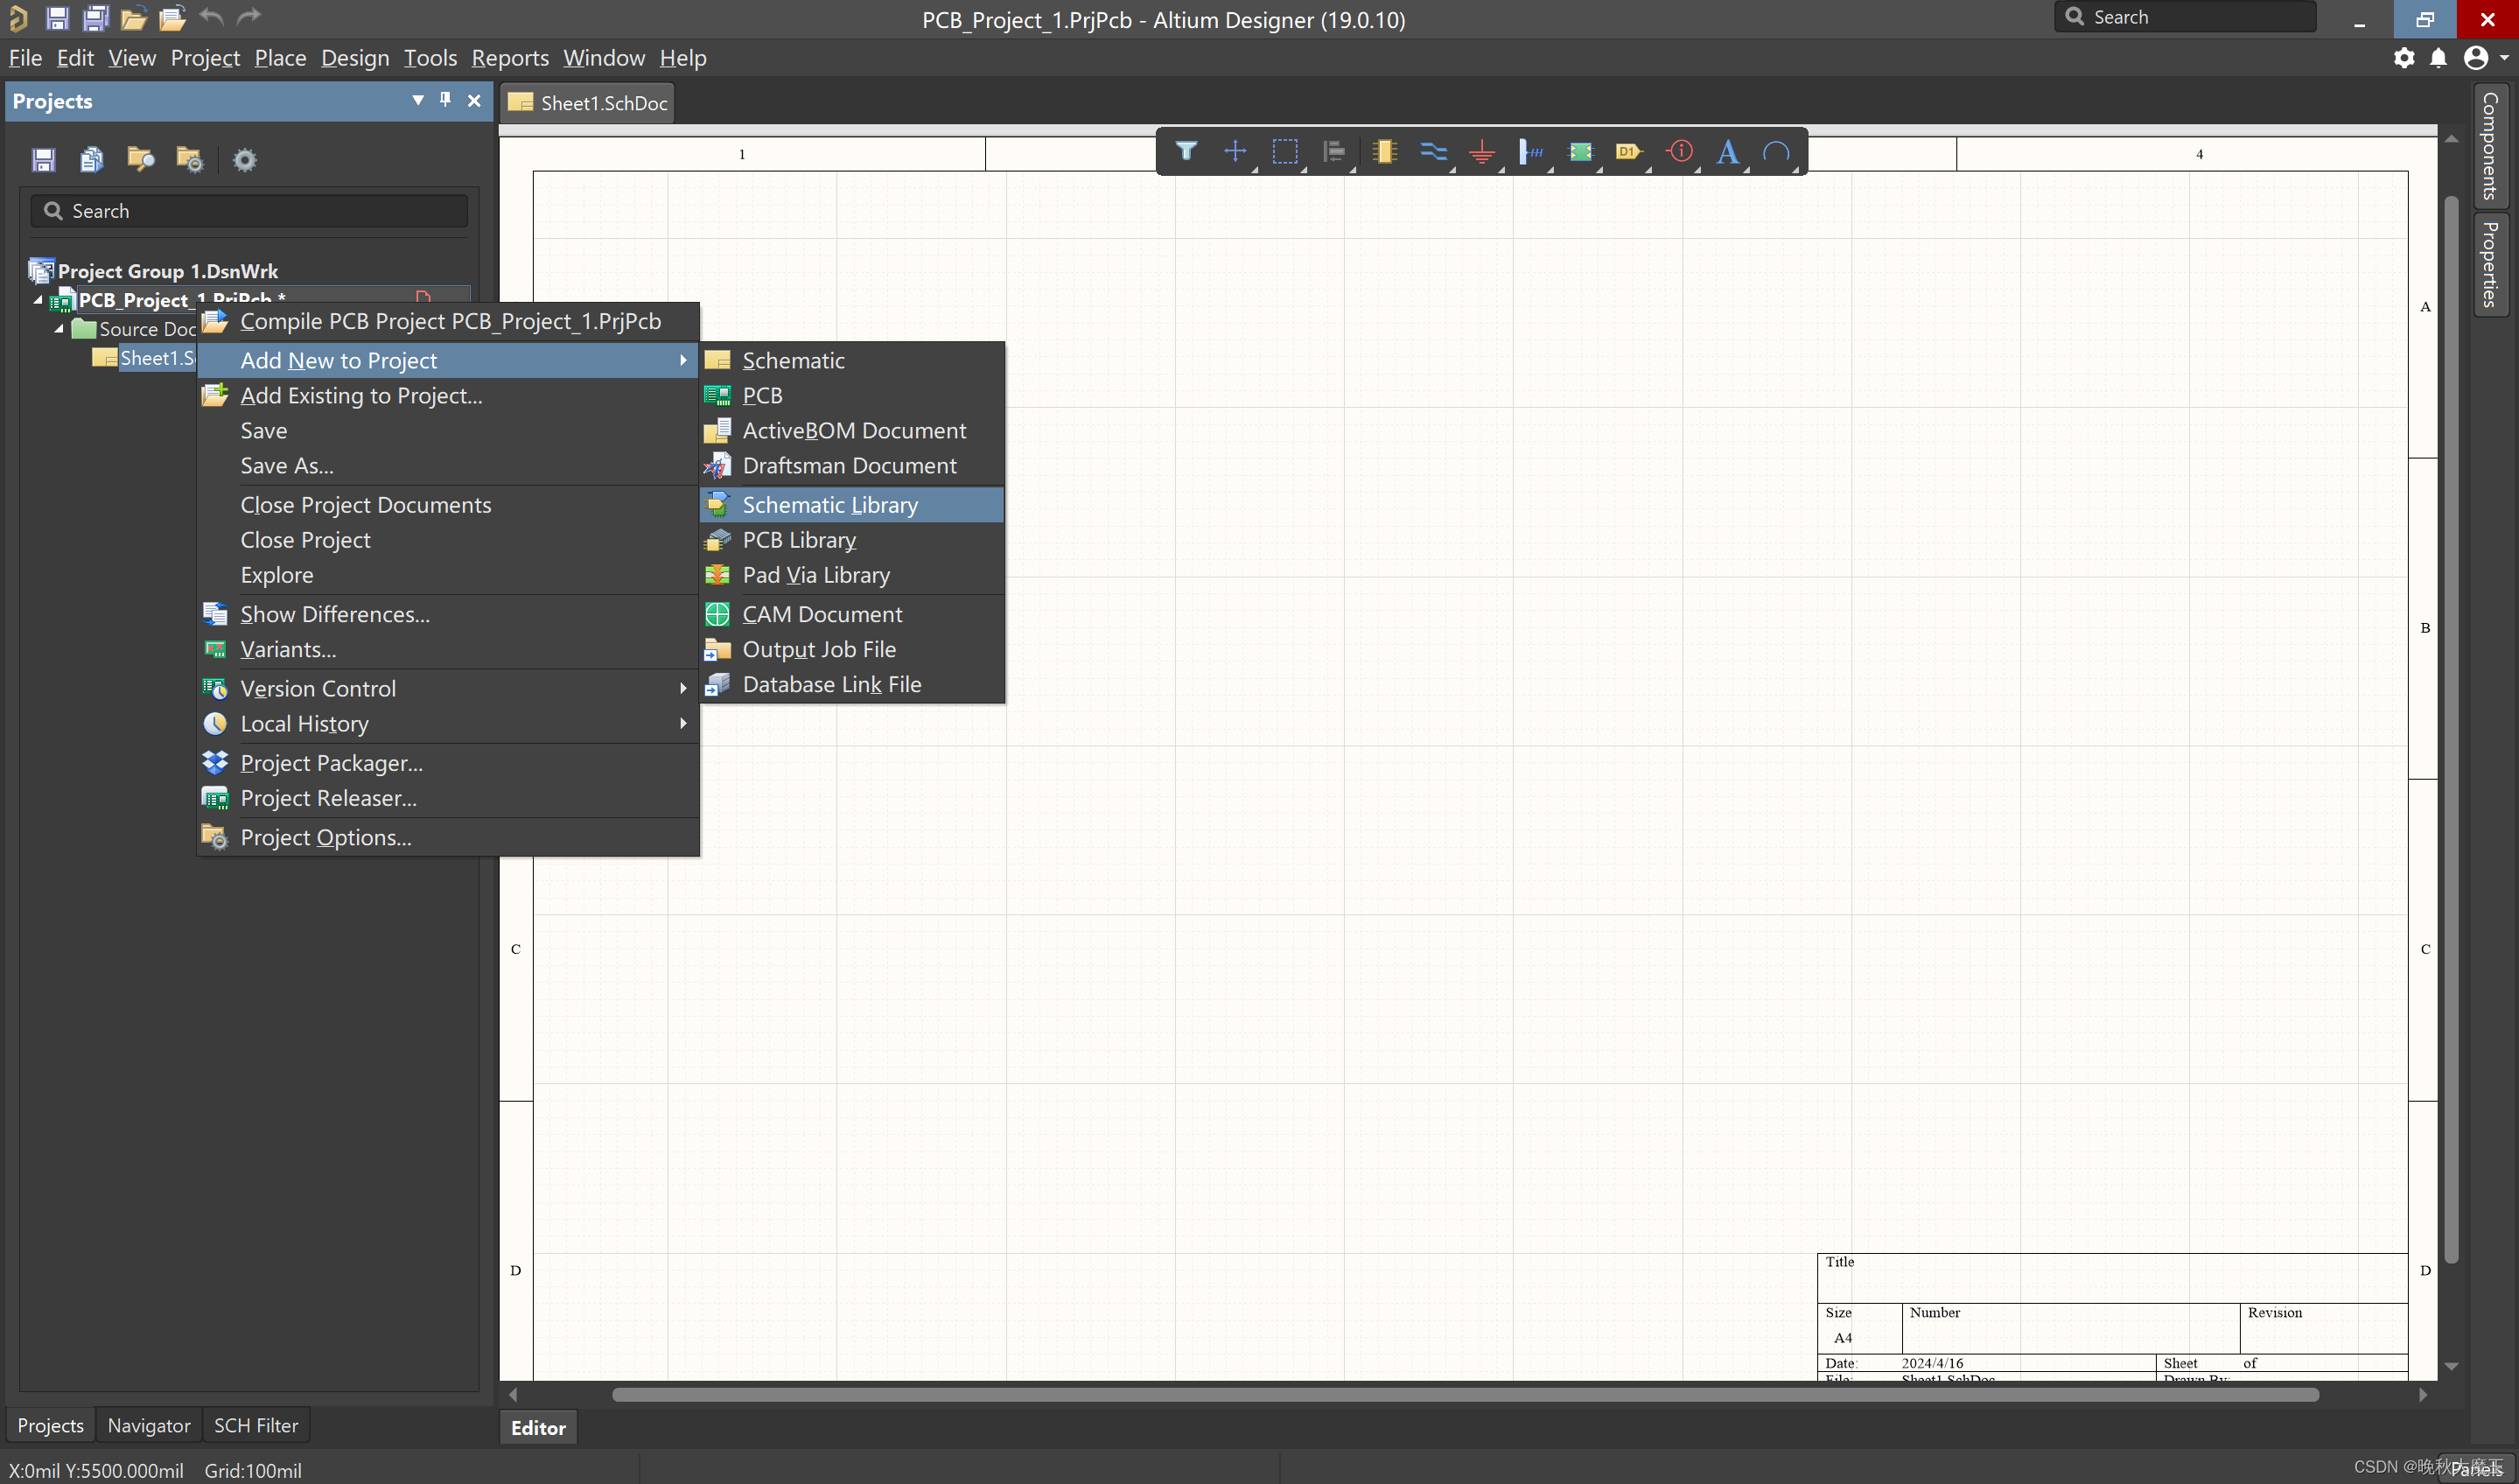
Task: Collapse the Source Documents folder
Action: pyautogui.click(x=59, y=328)
